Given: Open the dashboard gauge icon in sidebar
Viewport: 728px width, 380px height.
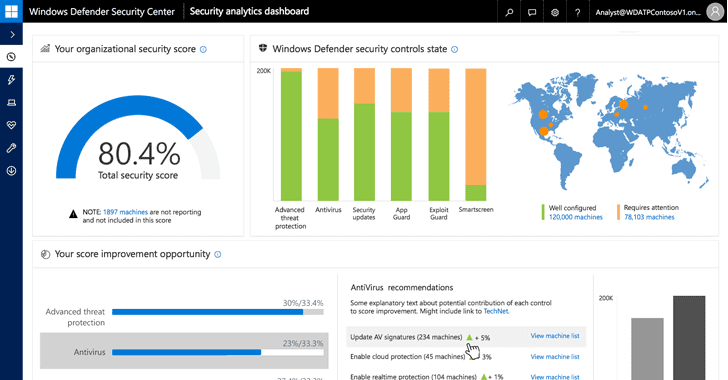Looking at the screenshot, I should (x=12, y=57).
